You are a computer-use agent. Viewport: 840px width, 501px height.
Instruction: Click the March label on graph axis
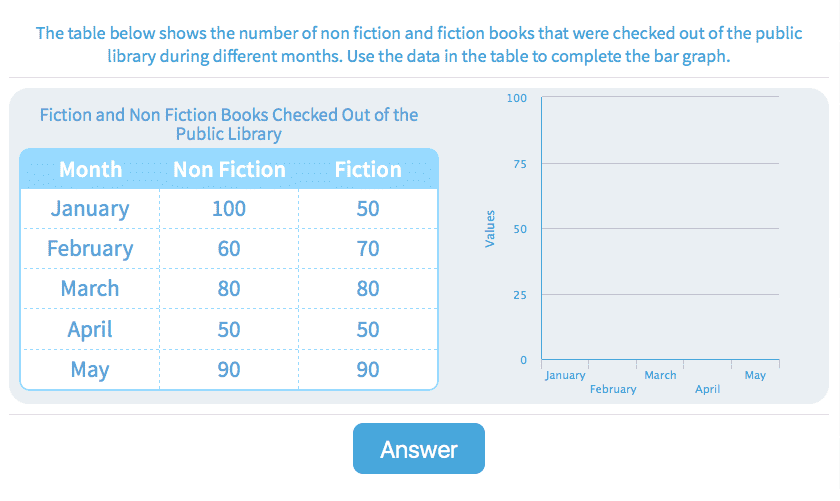660,376
